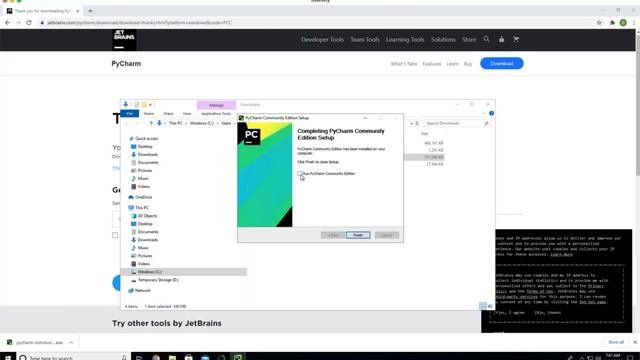Image resolution: width=640 pixels, height=360 pixels.
Task: Bookmark page with star icon
Action: tap(599, 22)
